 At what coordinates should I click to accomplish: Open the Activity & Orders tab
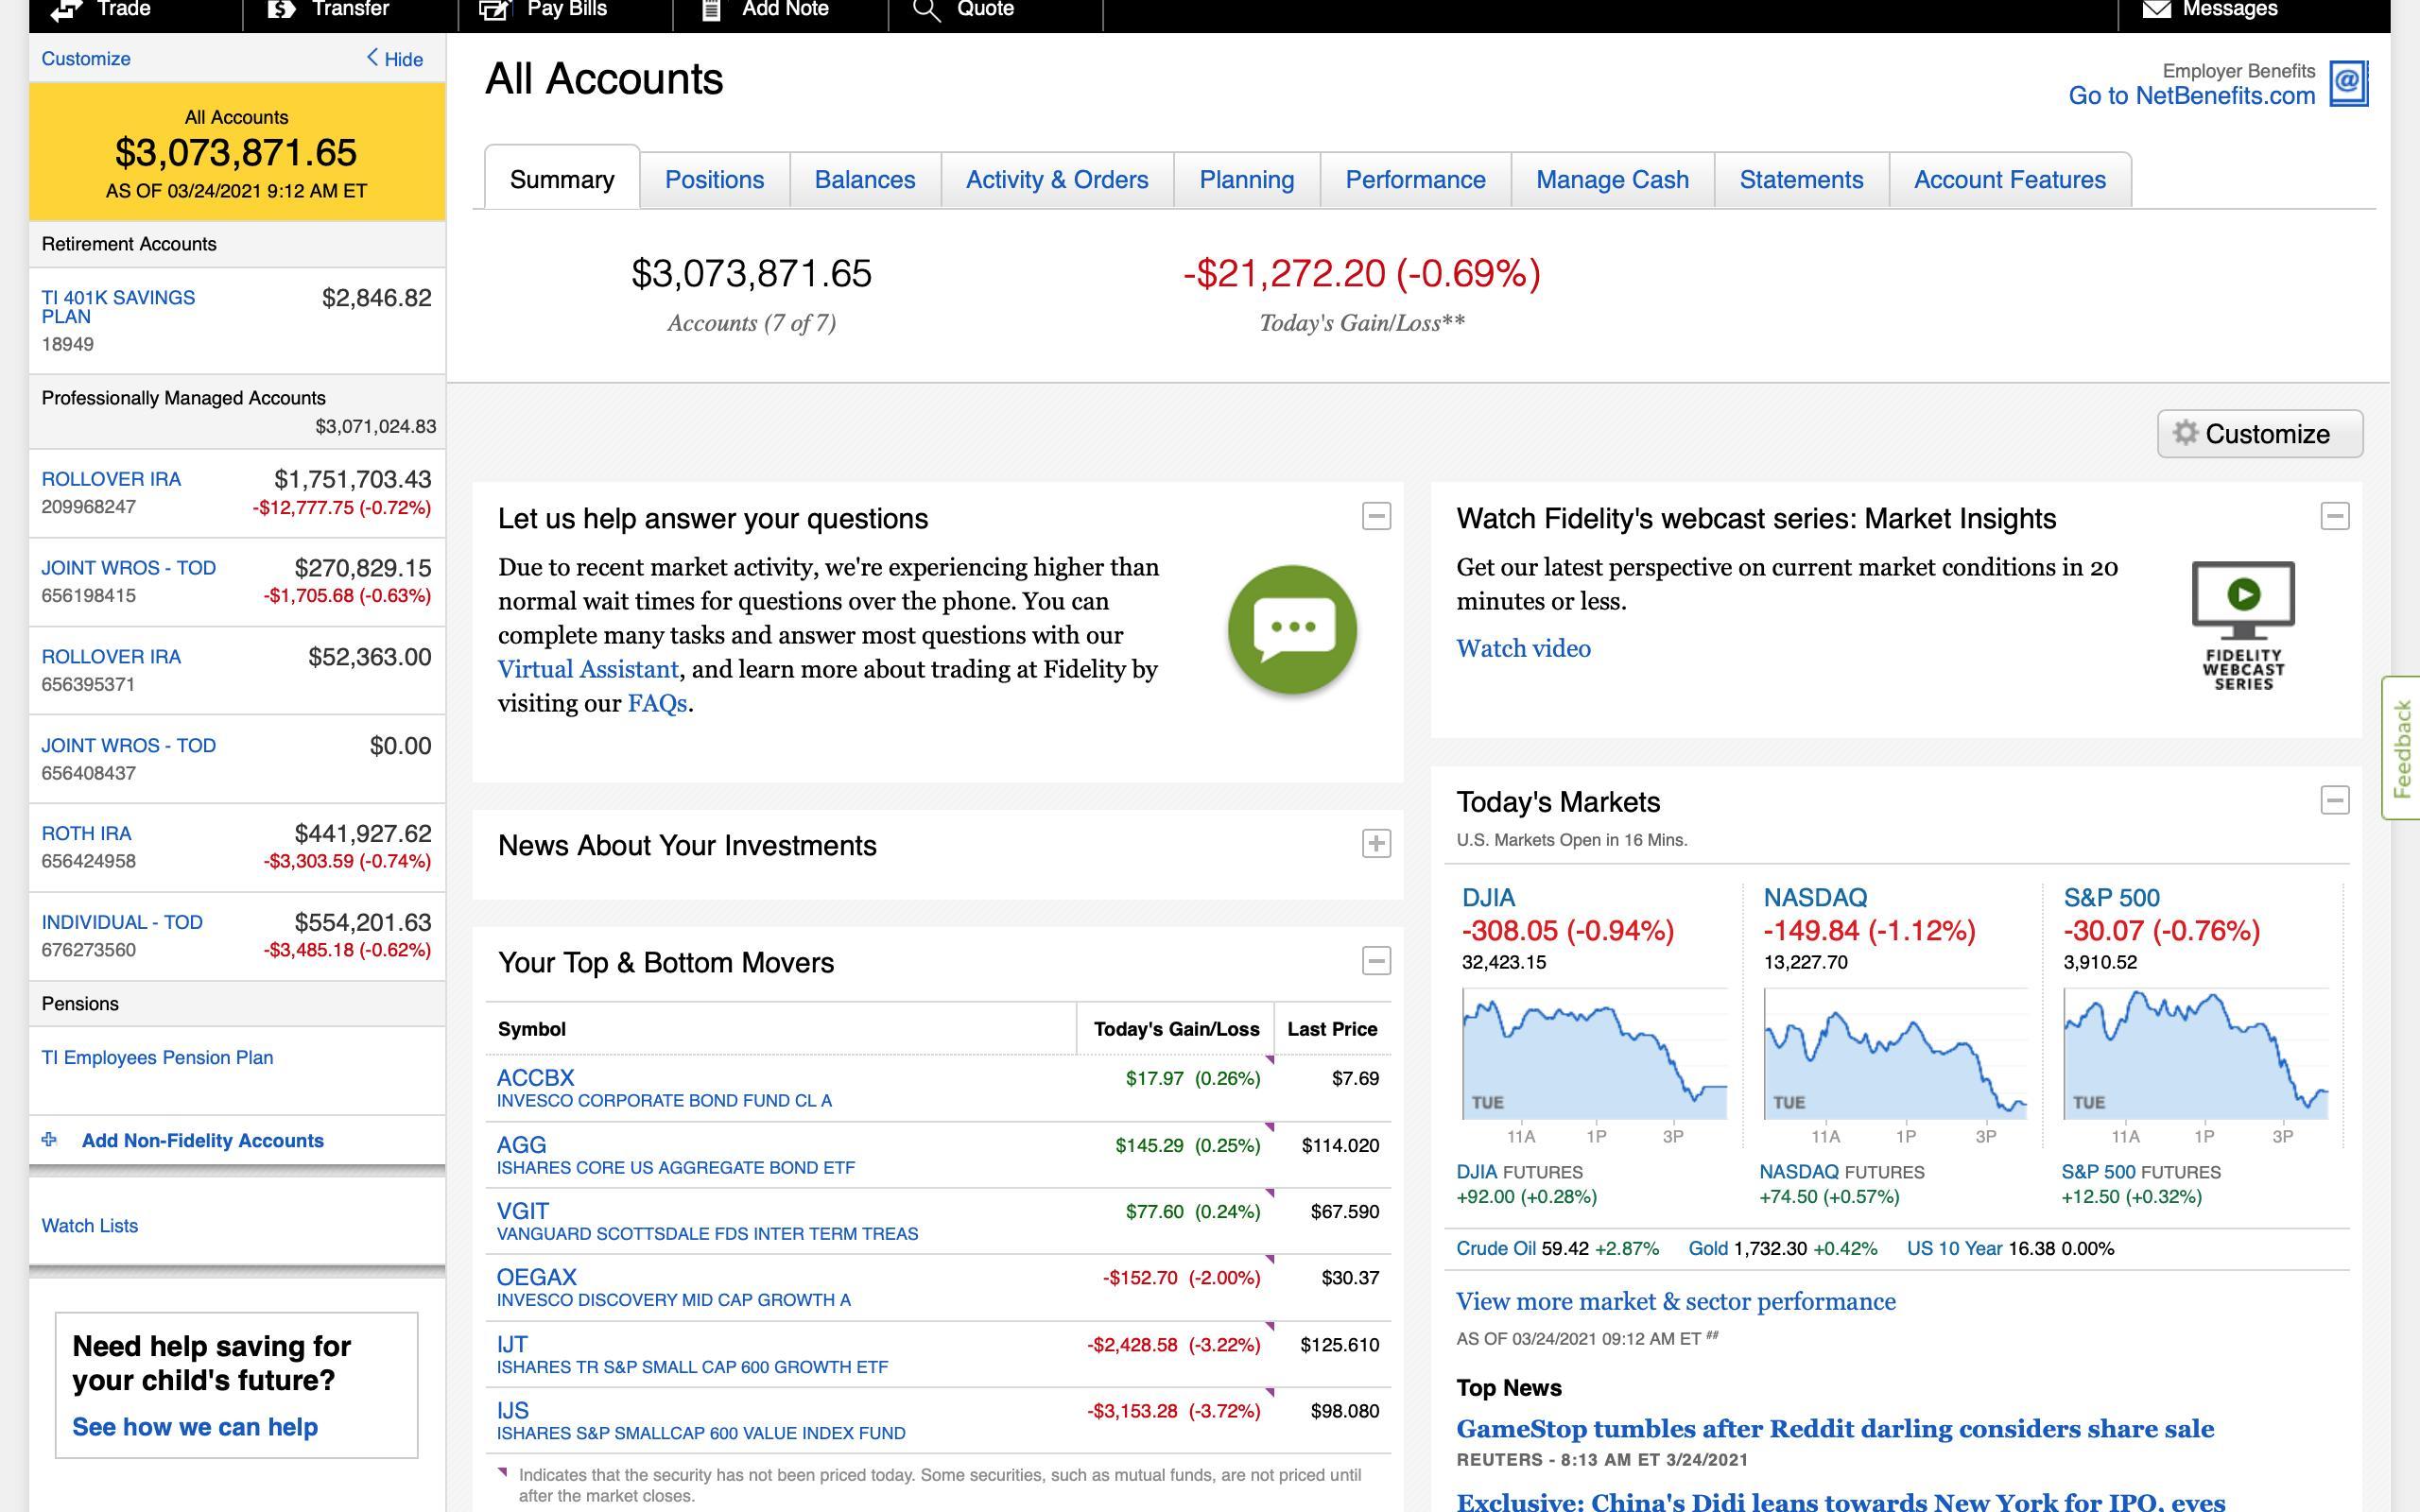[1056, 180]
